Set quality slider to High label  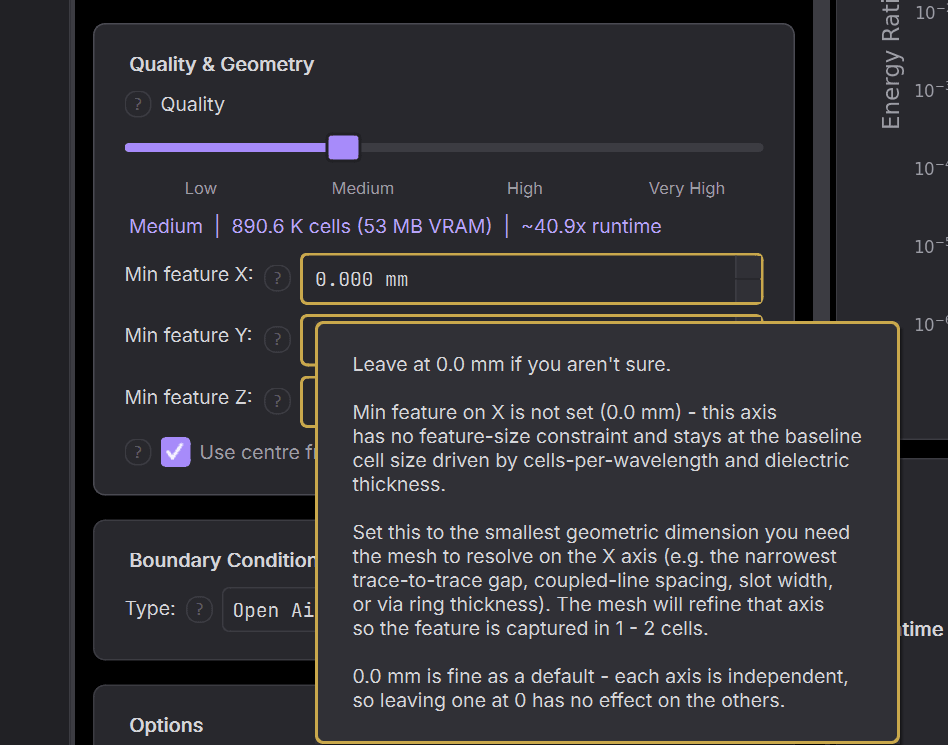coord(525,189)
